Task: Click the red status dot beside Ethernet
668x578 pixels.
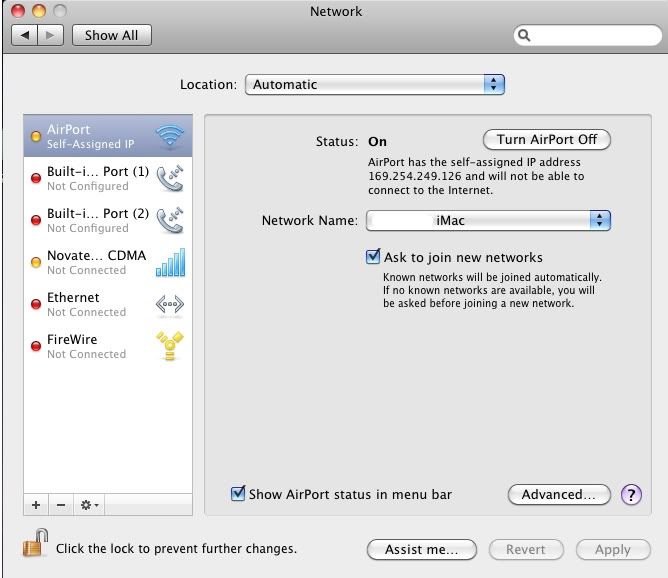Action: pyautogui.click(x=36, y=304)
